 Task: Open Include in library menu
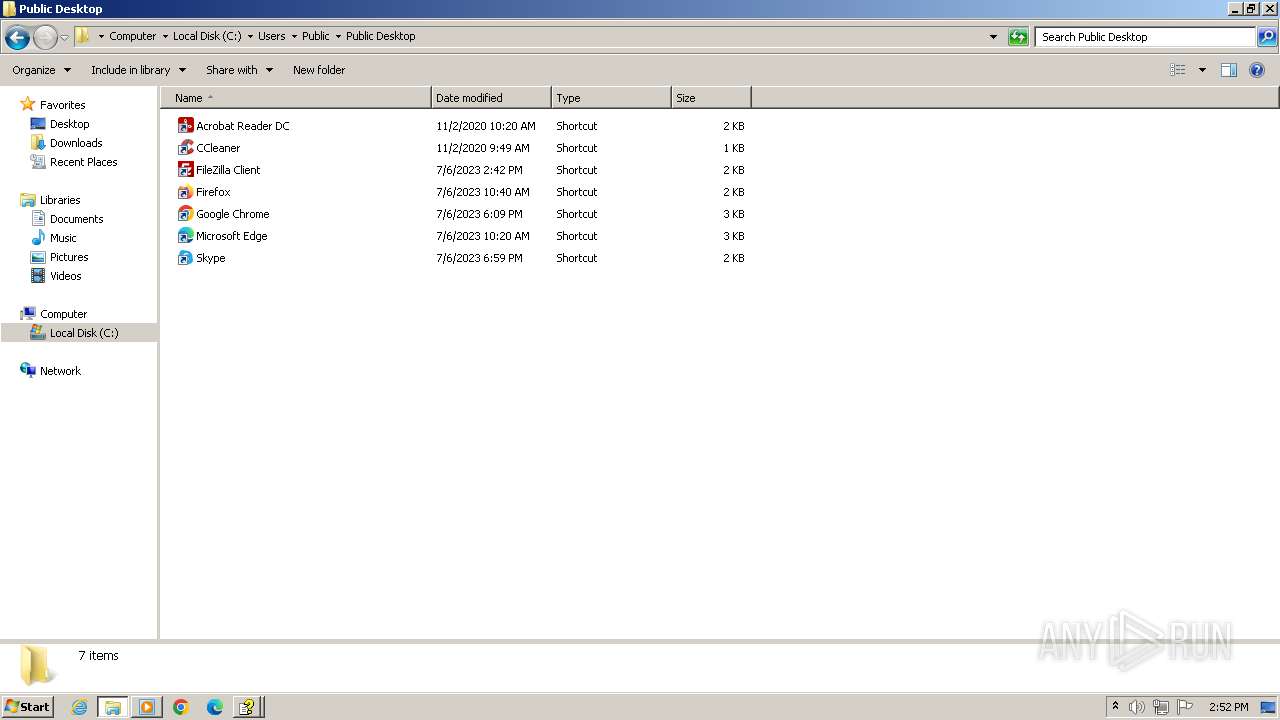(138, 70)
